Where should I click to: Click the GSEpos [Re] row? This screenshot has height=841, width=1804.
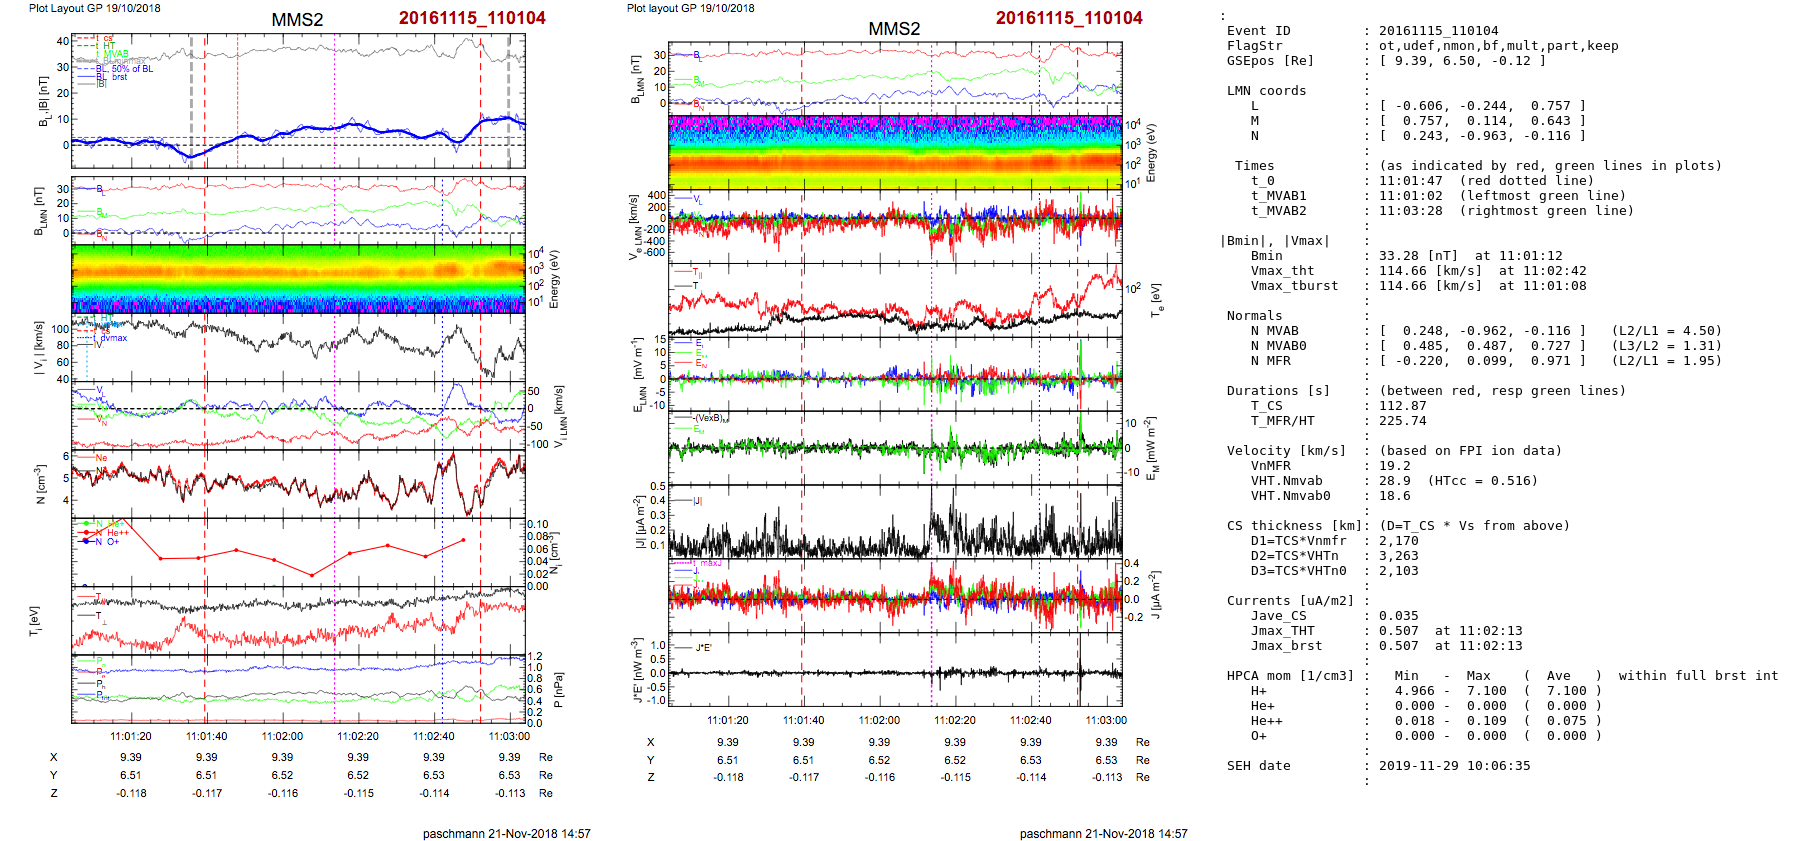pos(1270,61)
